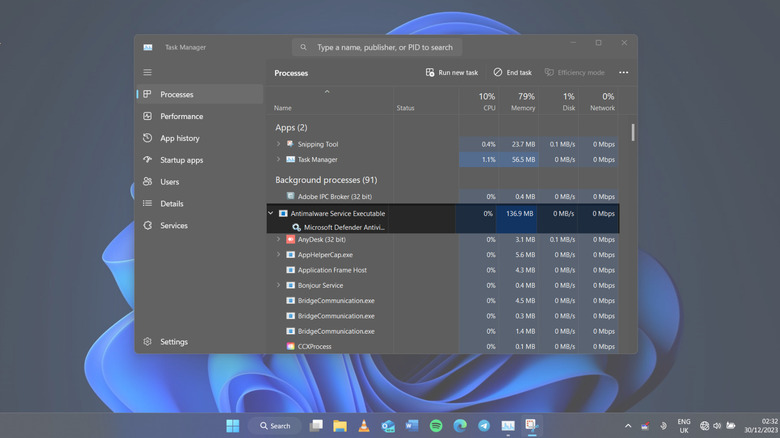Open the Details tab
The height and width of the screenshot is (438, 780).
171,204
